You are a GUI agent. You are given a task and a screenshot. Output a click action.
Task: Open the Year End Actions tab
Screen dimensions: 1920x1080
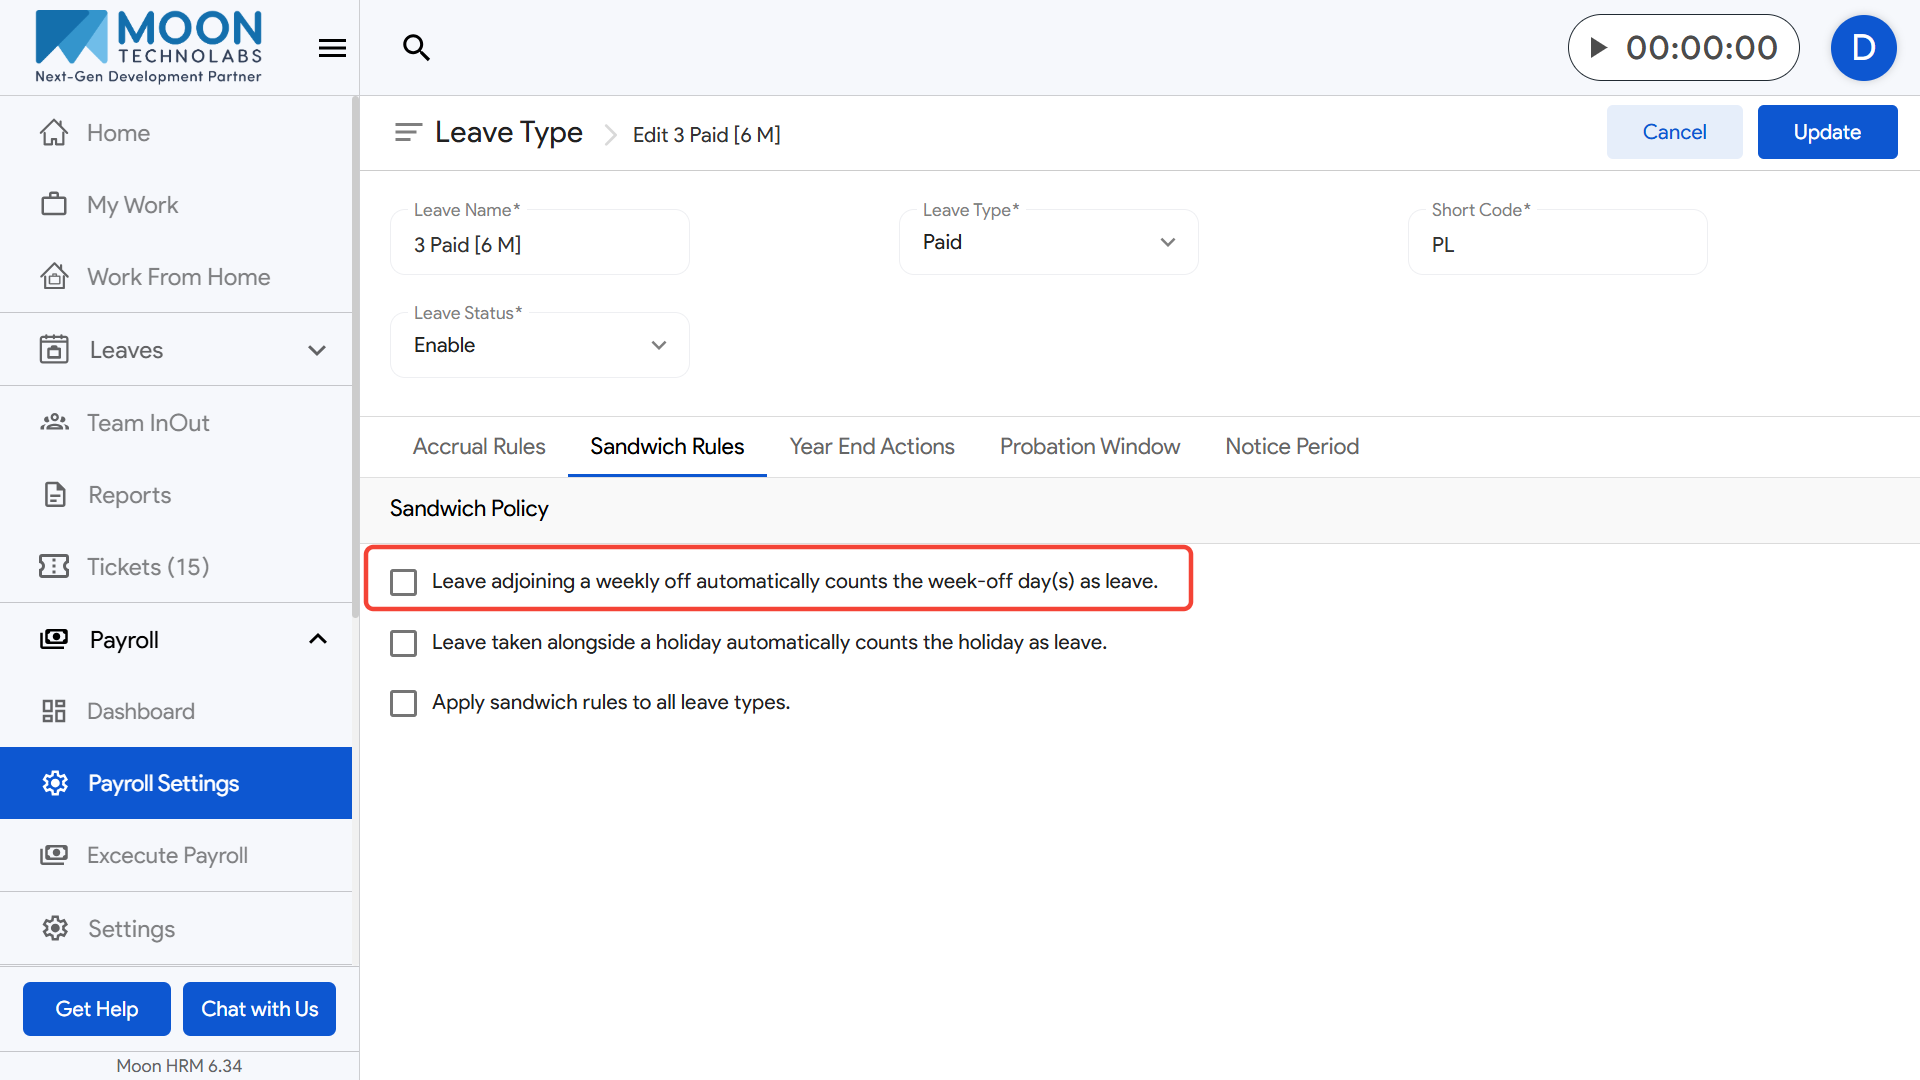click(x=871, y=447)
